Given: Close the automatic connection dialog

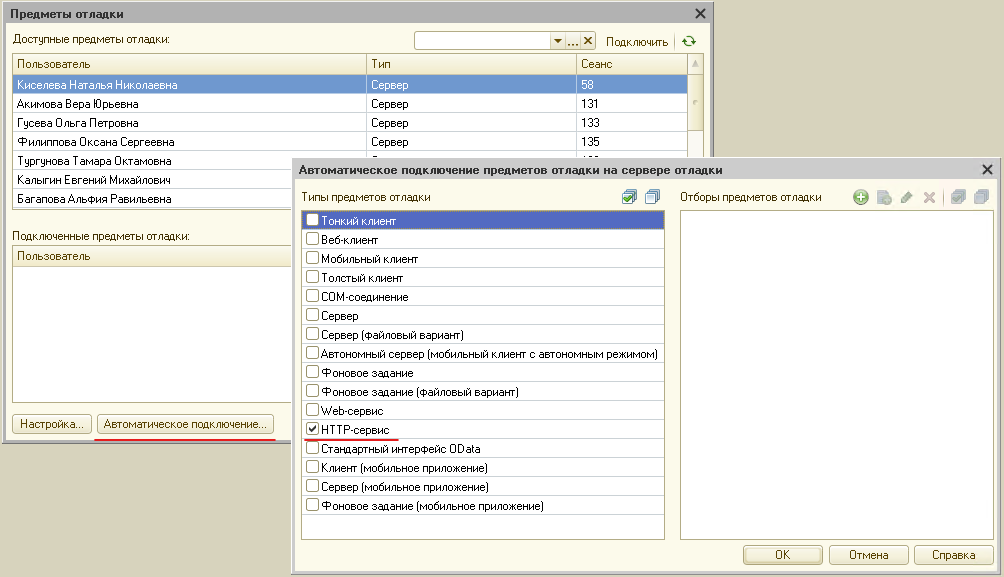Looking at the screenshot, I should tap(987, 170).
